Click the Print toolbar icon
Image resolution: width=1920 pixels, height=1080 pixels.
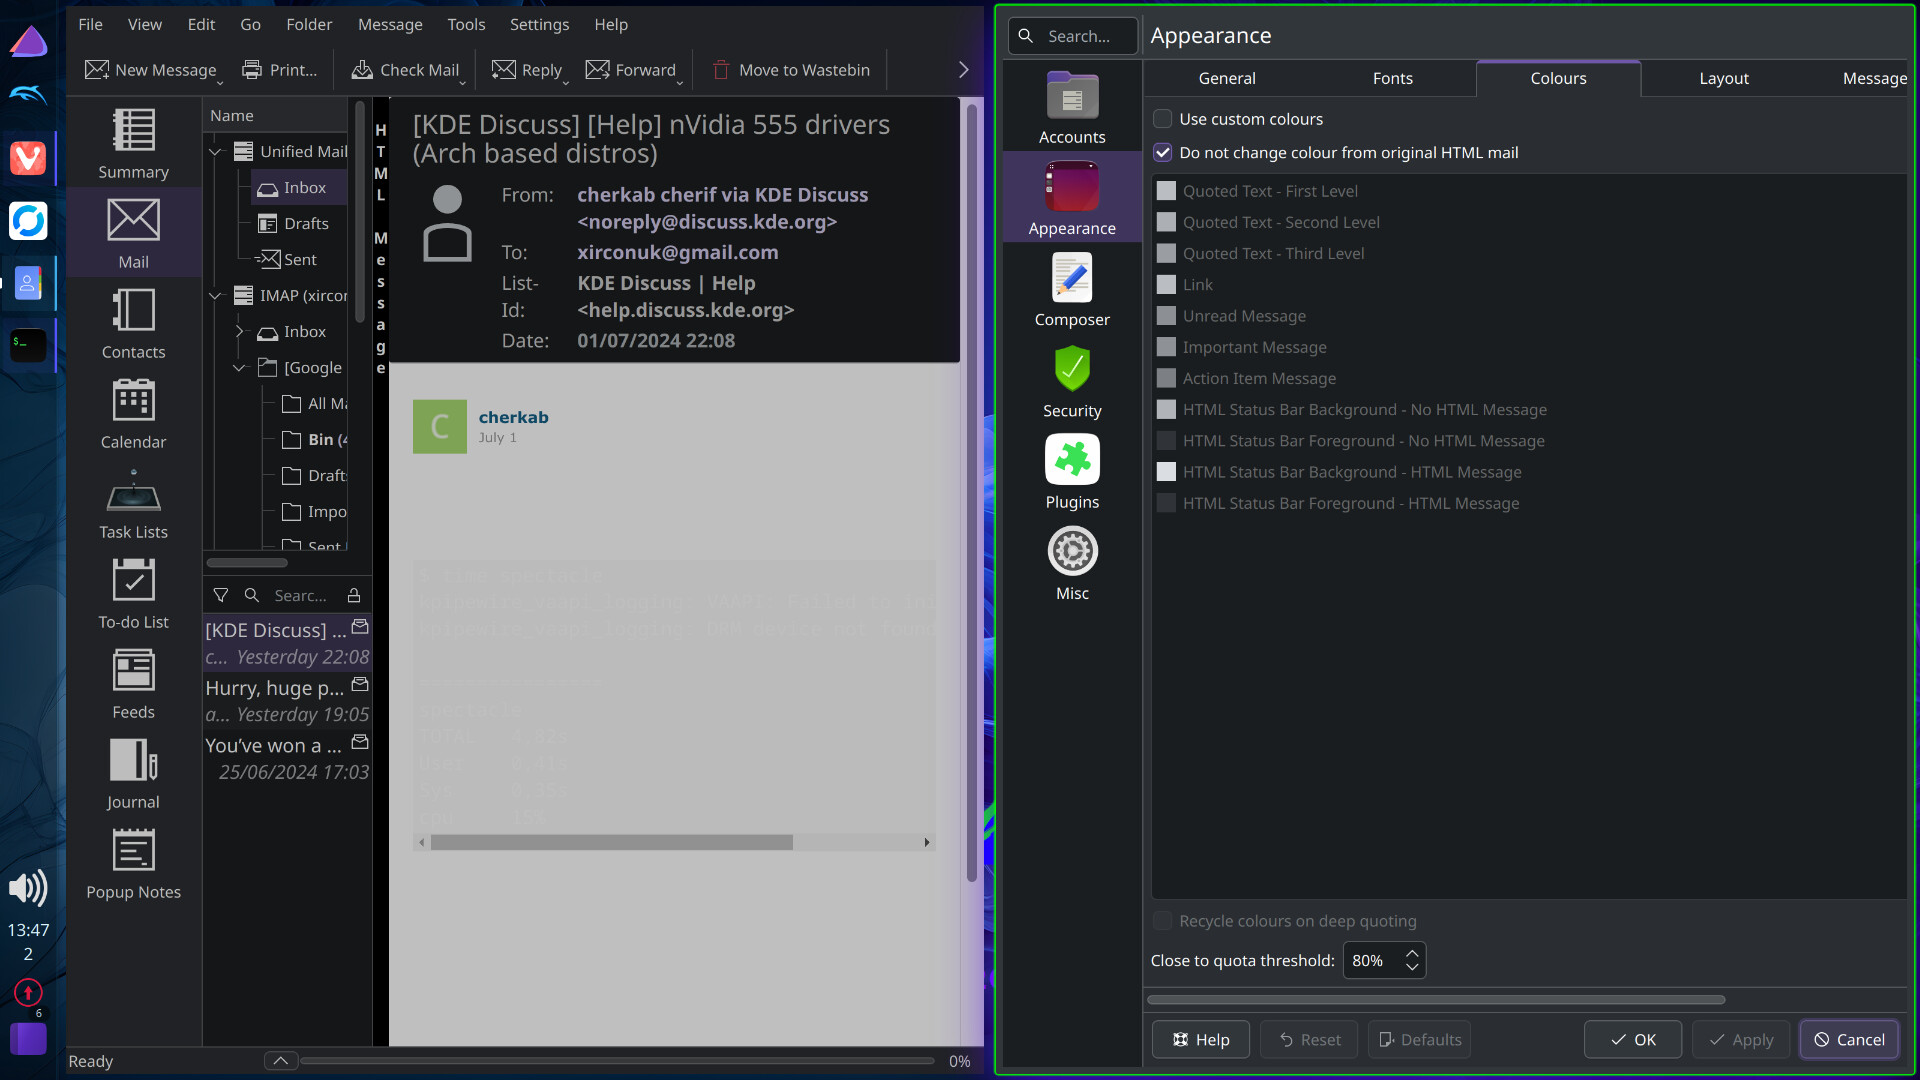252,70
